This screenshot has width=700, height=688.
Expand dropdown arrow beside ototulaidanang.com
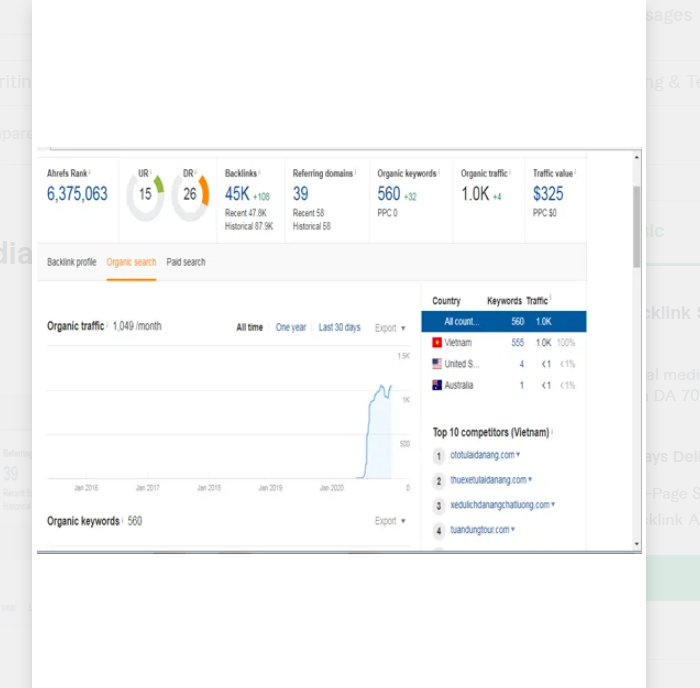pos(518,454)
